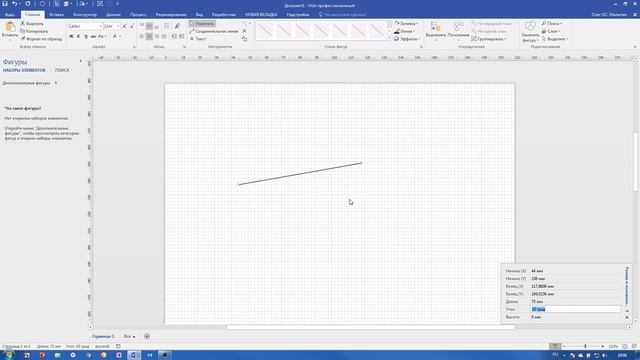Click the Save icon in quick access toolbar
This screenshot has width=640, height=360.
click(x=5, y=4)
